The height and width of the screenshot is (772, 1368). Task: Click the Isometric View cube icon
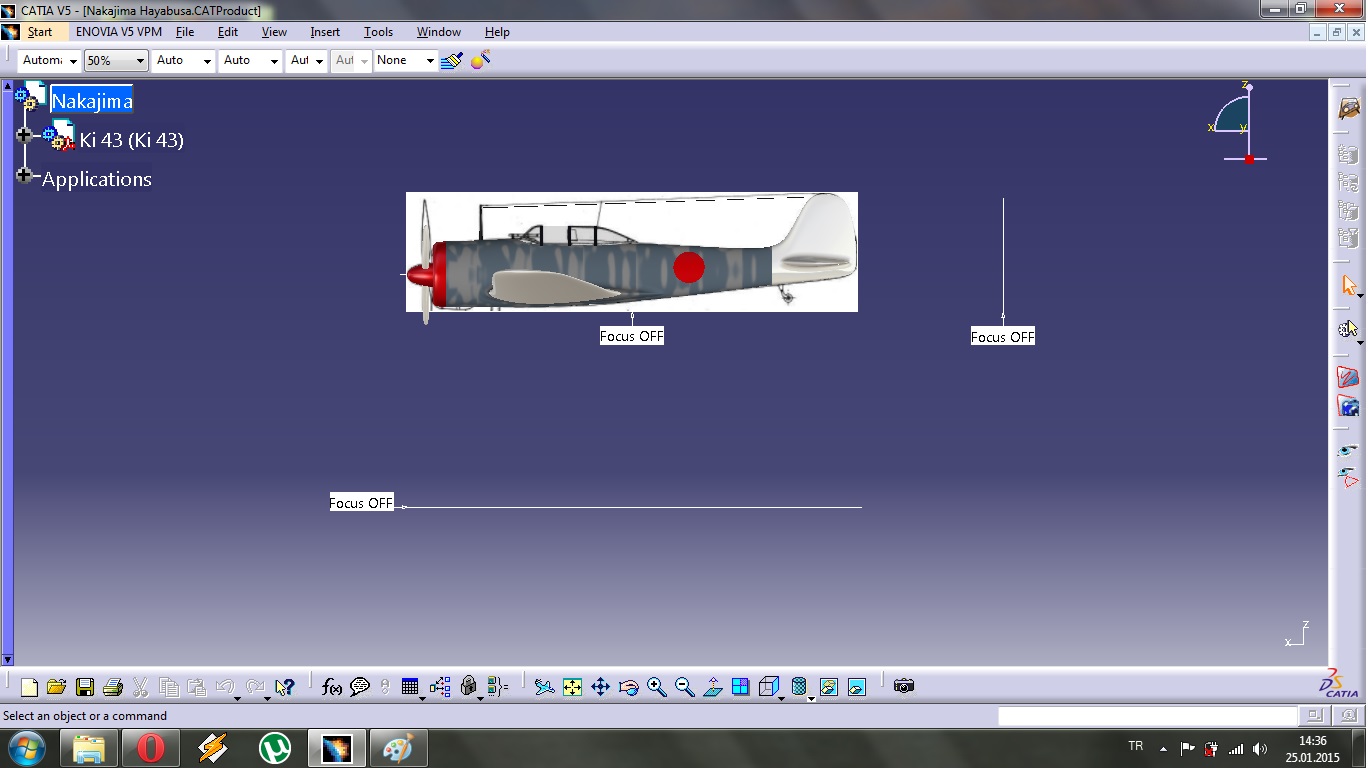pyautogui.click(x=768, y=687)
